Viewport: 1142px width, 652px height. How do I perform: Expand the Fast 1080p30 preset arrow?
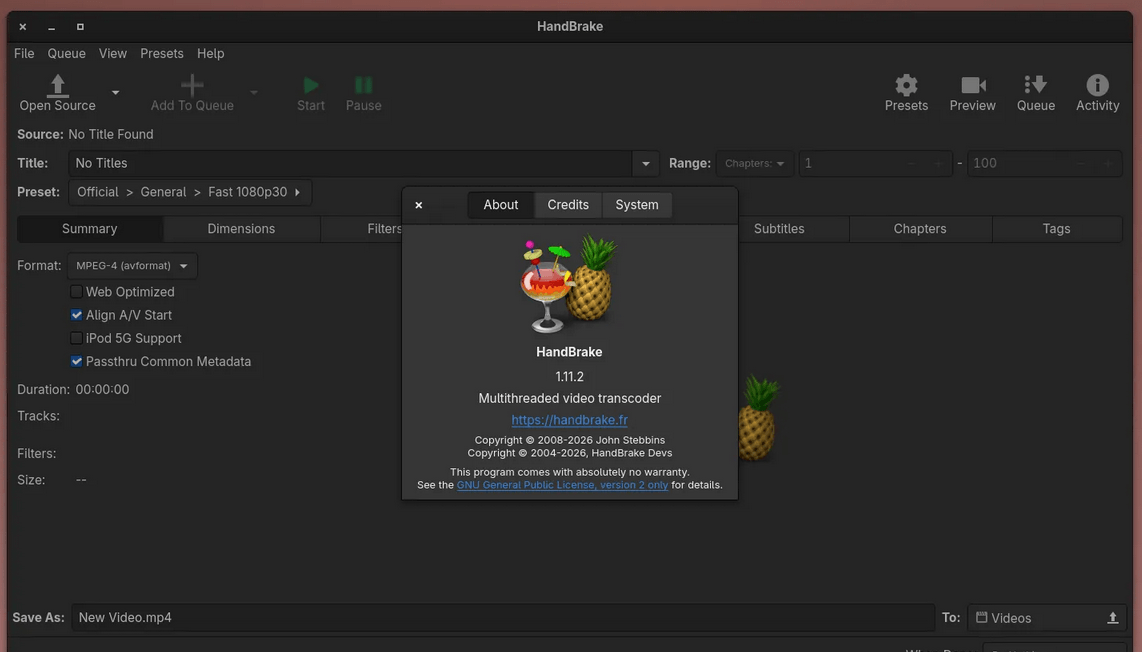point(297,192)
